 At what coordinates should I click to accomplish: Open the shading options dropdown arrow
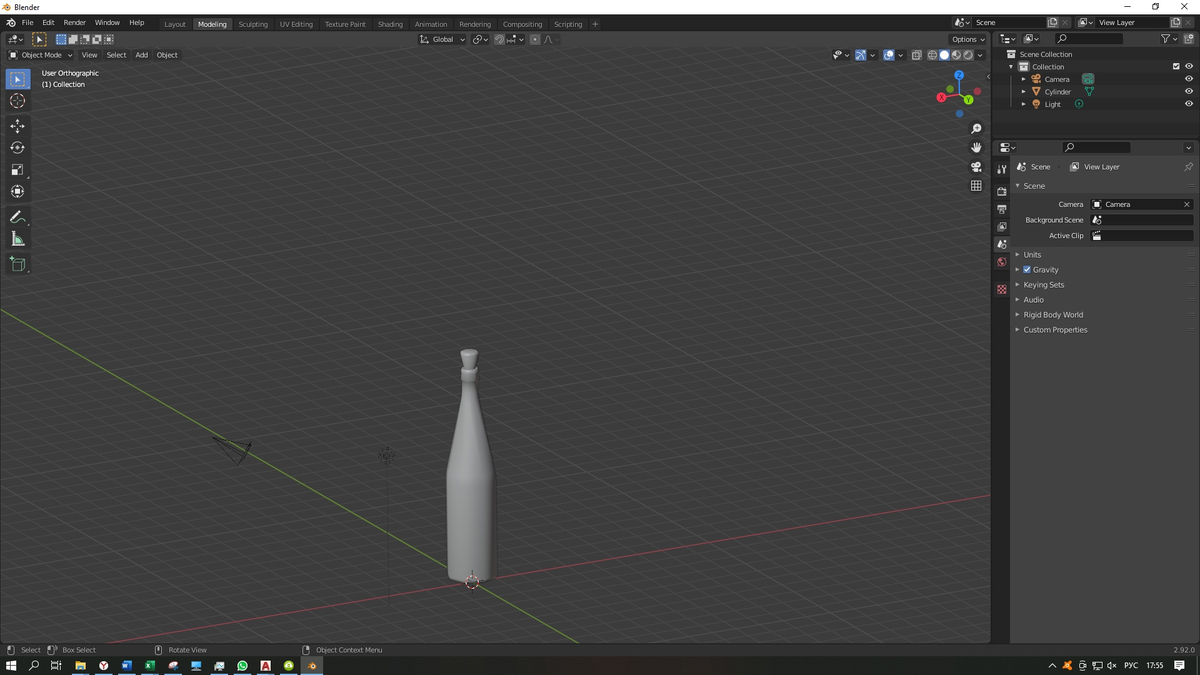click(x=981, y=55)
